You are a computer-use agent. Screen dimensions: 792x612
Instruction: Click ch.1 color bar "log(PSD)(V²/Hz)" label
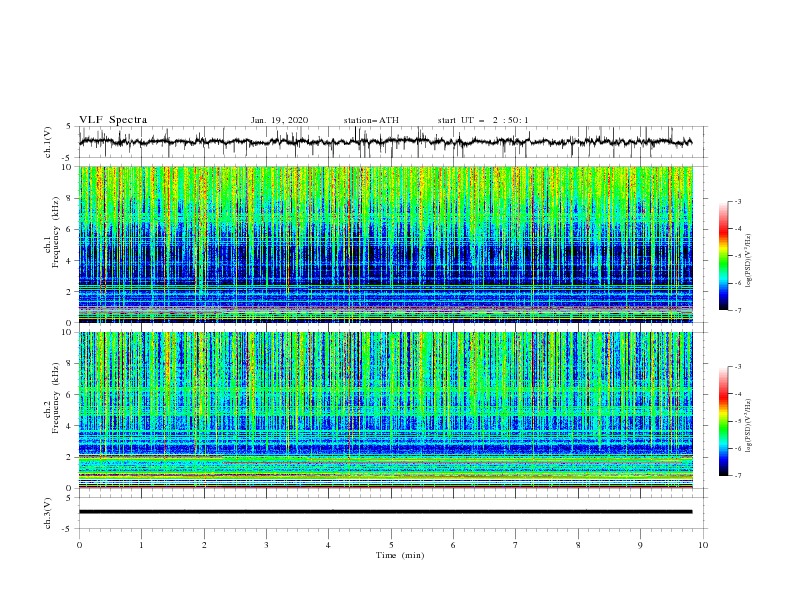[x=750, y=261]
